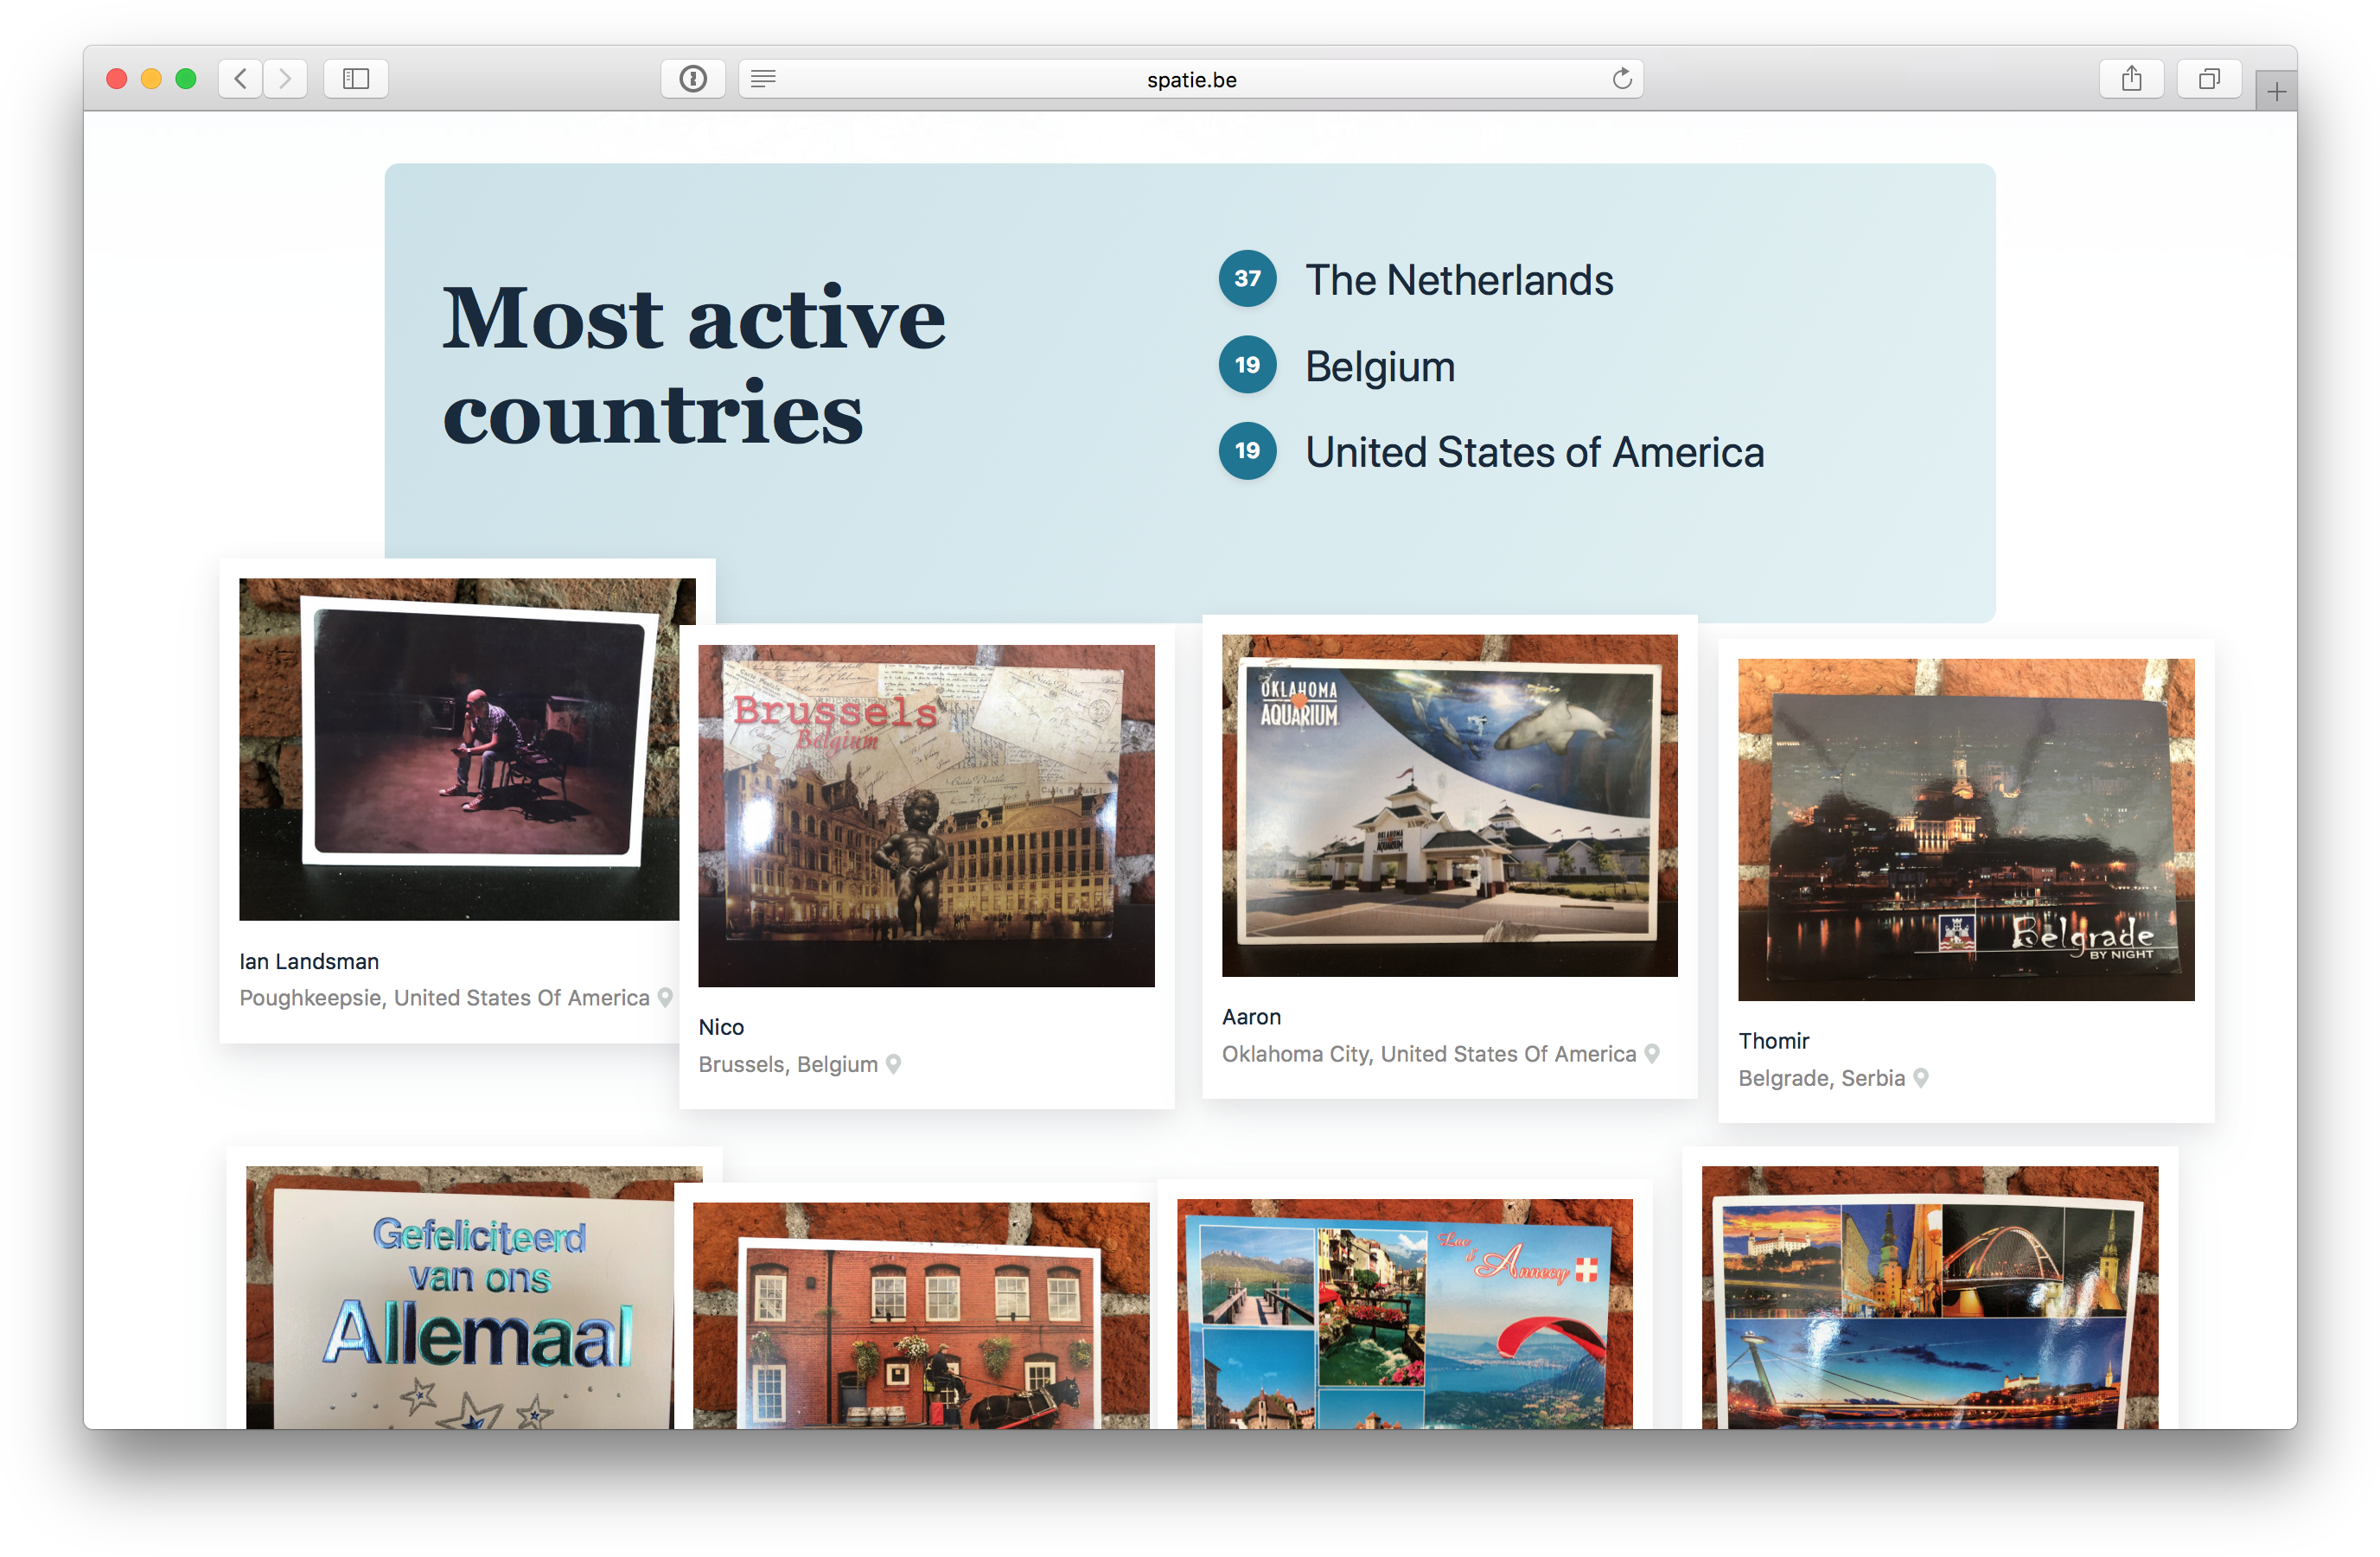Image resolution: width=2380 pixels, height=1557 pixels.
Task: Open the Share sheet
Action: (2132, 79)
